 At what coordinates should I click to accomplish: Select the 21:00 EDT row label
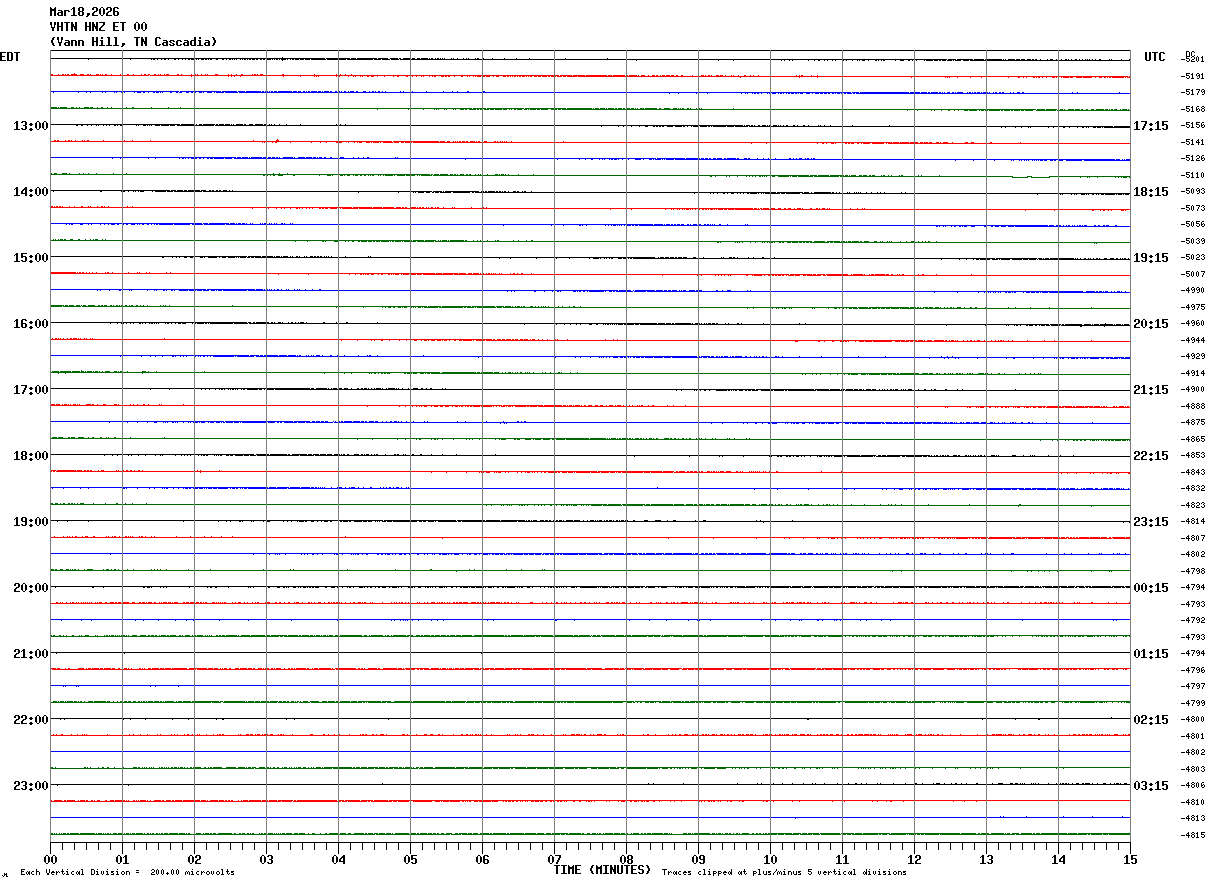31,654
